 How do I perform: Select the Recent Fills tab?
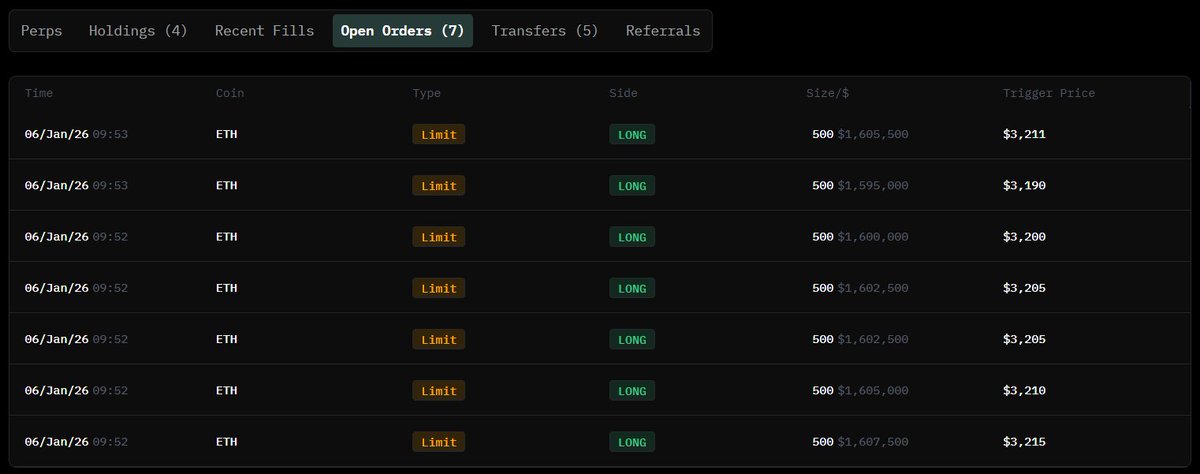[x=264, y=31]
